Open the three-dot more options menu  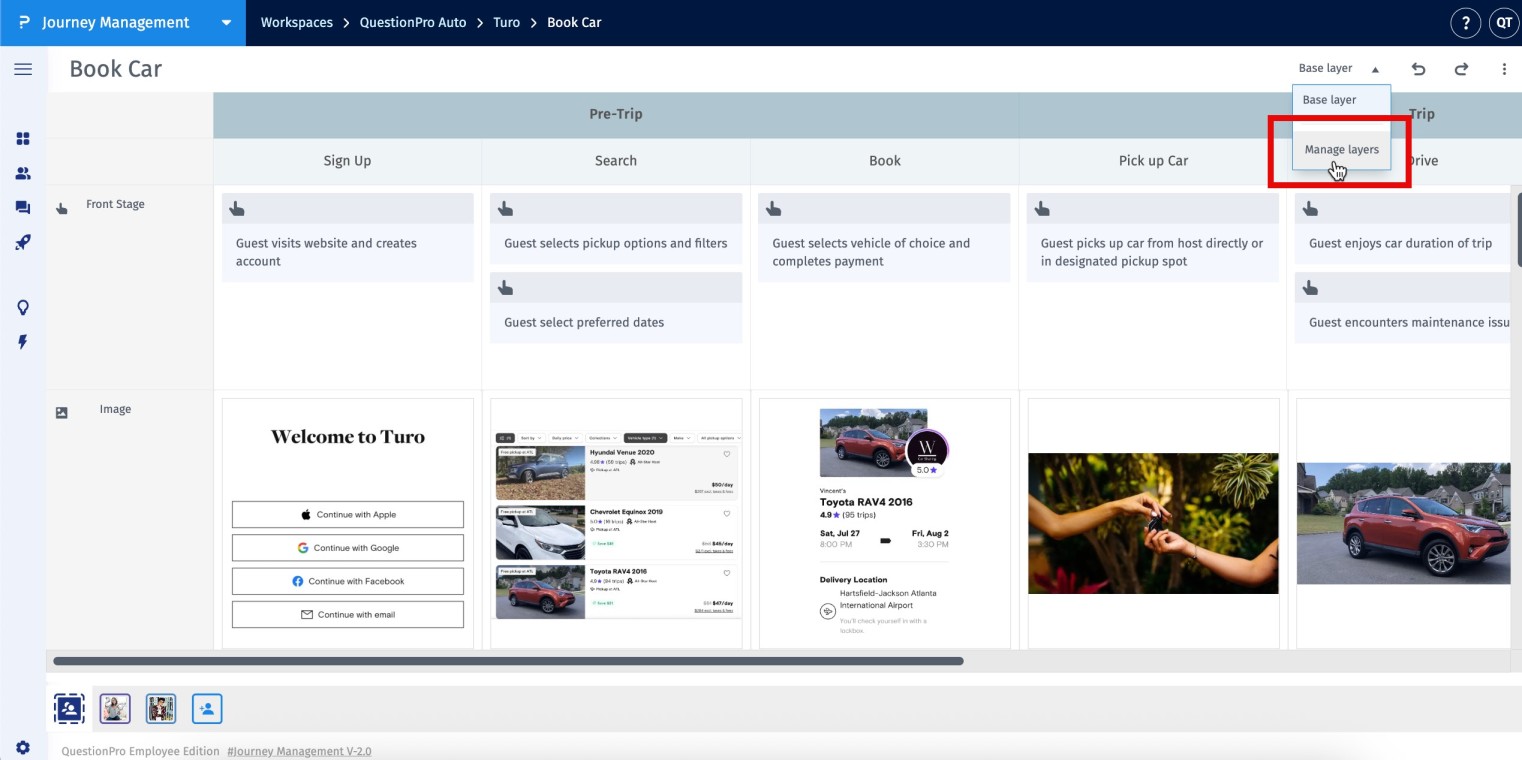coord(1504,69)
